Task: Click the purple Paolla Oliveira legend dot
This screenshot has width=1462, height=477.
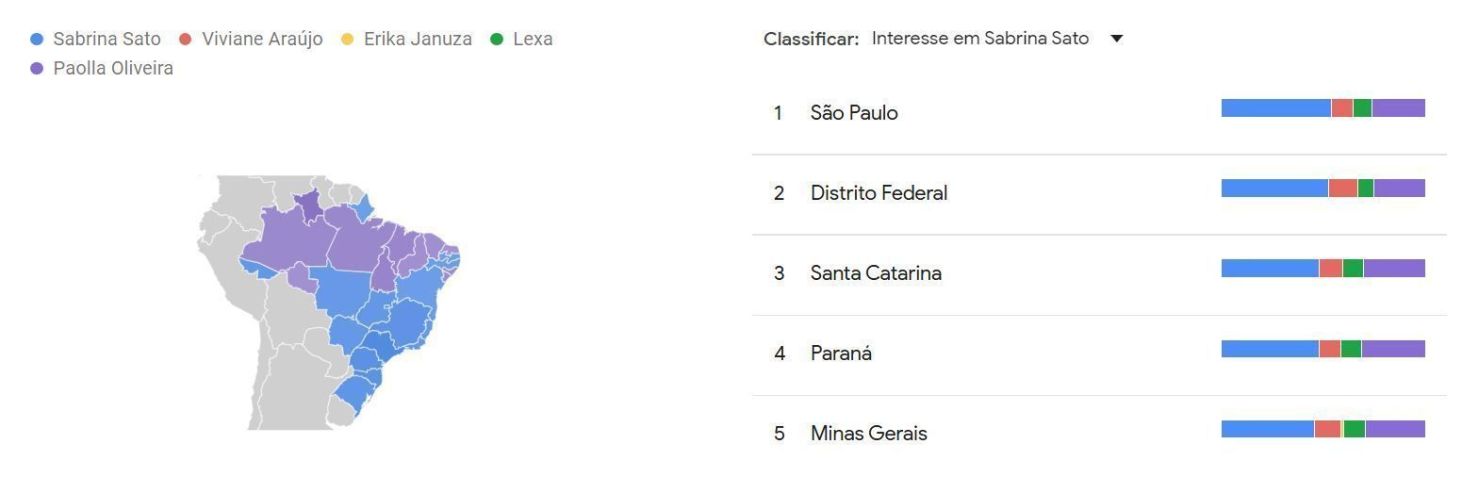Action: [38, 69]
